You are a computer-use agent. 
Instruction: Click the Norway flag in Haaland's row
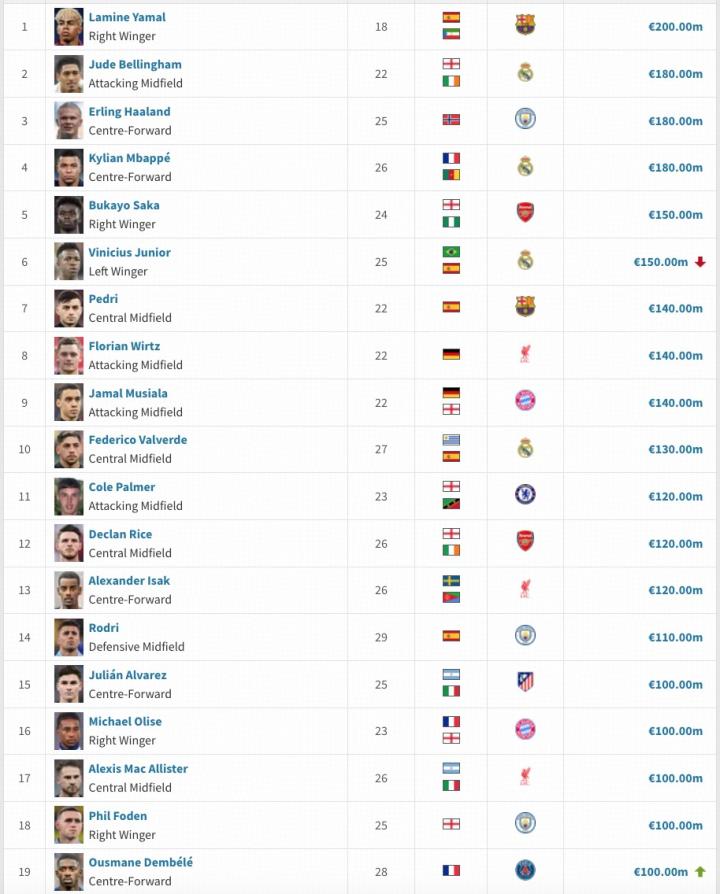click(x=451, y=120)
